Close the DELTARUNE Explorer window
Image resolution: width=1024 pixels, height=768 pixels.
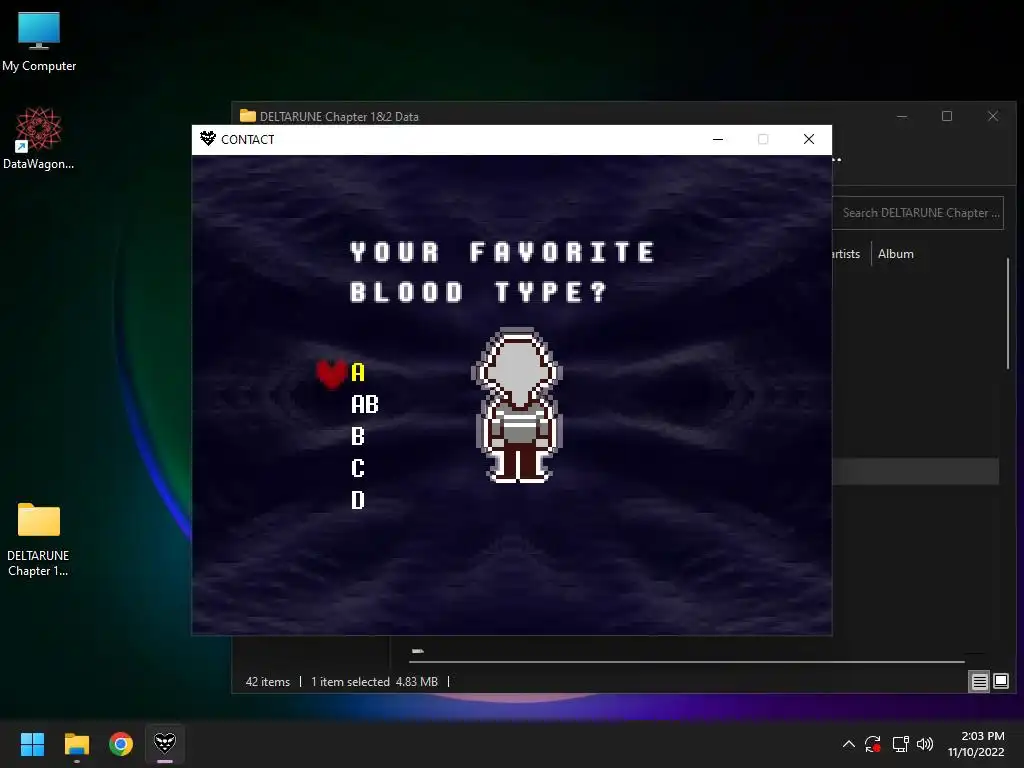point(993,116)
